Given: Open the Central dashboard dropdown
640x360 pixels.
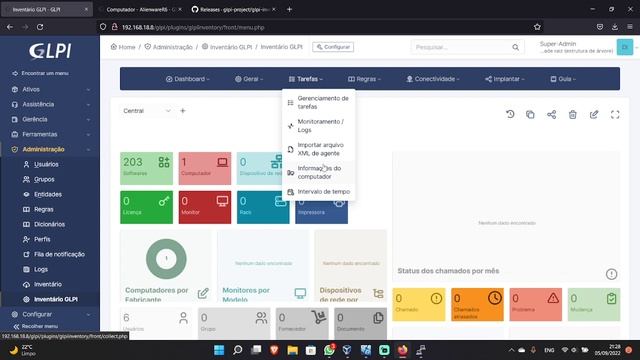Looking at the screenshot, I should tap(147, 111).
